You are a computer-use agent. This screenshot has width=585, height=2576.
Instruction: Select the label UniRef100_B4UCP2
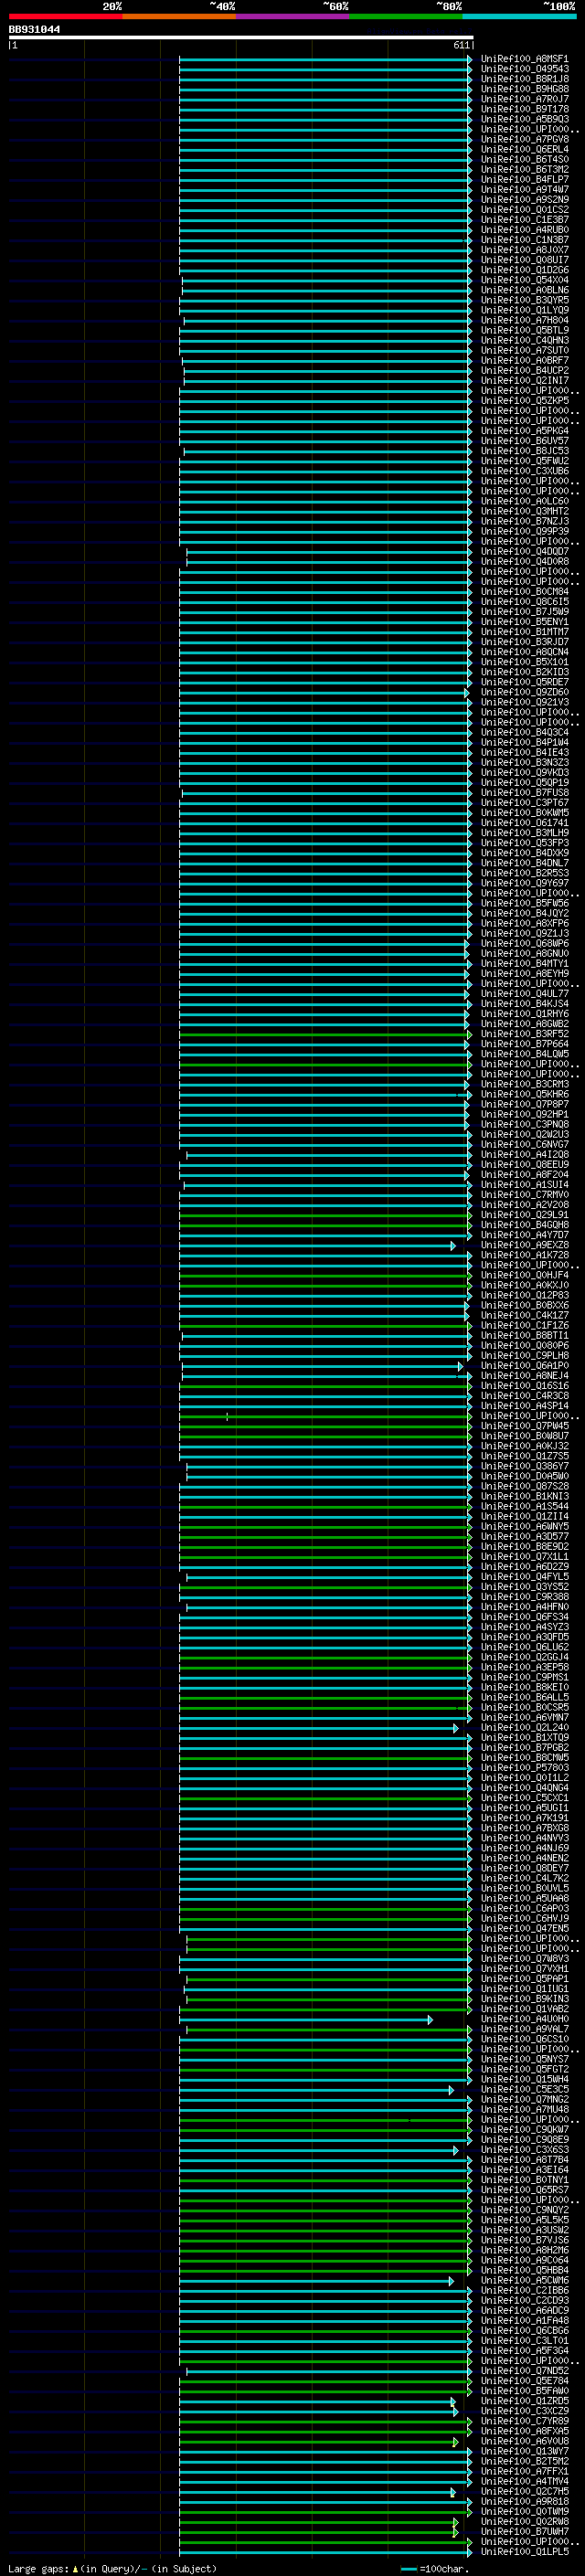click(524, 370)
